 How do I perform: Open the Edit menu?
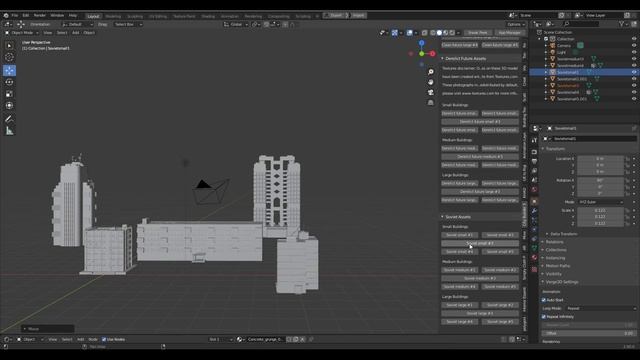click(26, 16)
